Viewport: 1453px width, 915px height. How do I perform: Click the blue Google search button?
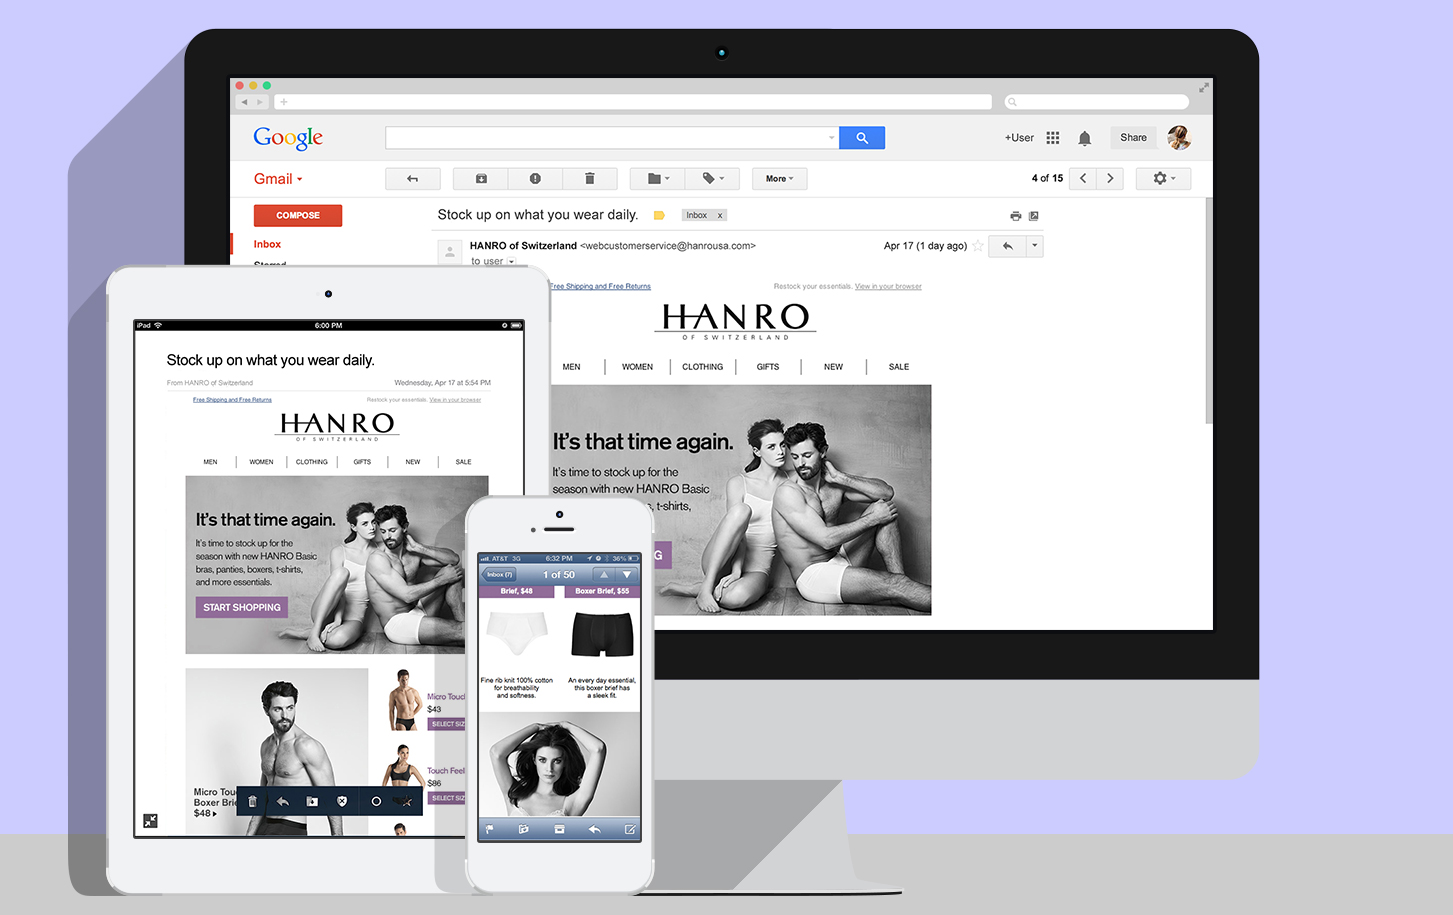tap(862, 138)
